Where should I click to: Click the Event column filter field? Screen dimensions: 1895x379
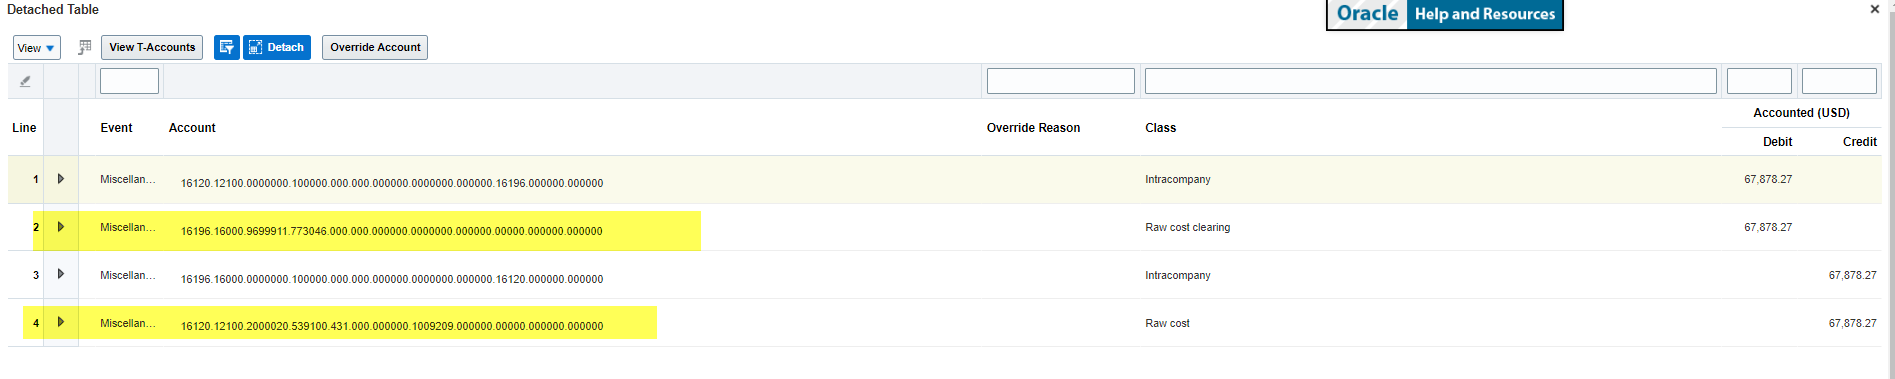coord(130,81)
